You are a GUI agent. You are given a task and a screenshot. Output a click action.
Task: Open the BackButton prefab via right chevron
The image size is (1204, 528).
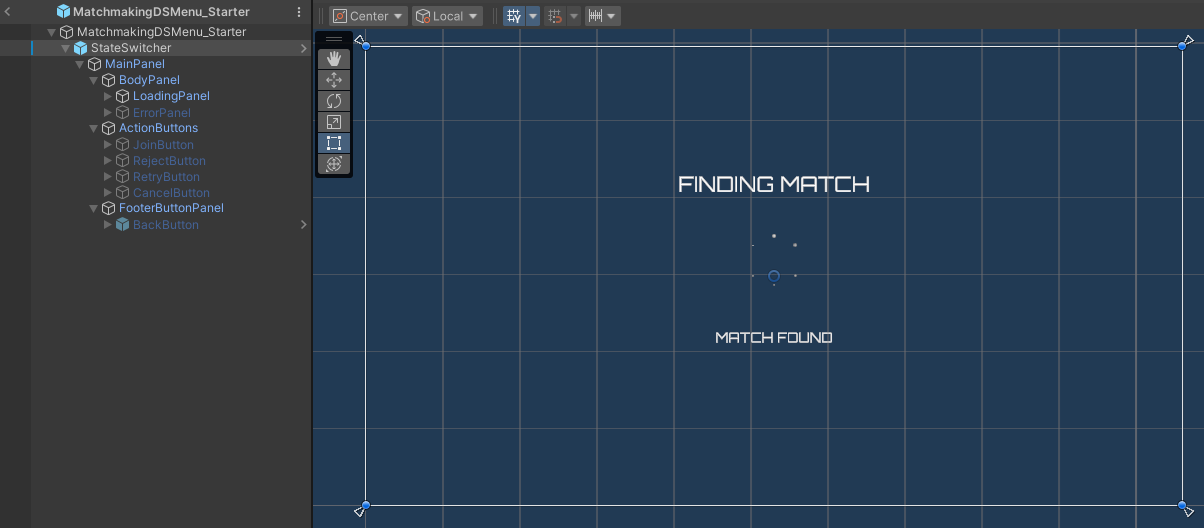click(x=303, y=224)
